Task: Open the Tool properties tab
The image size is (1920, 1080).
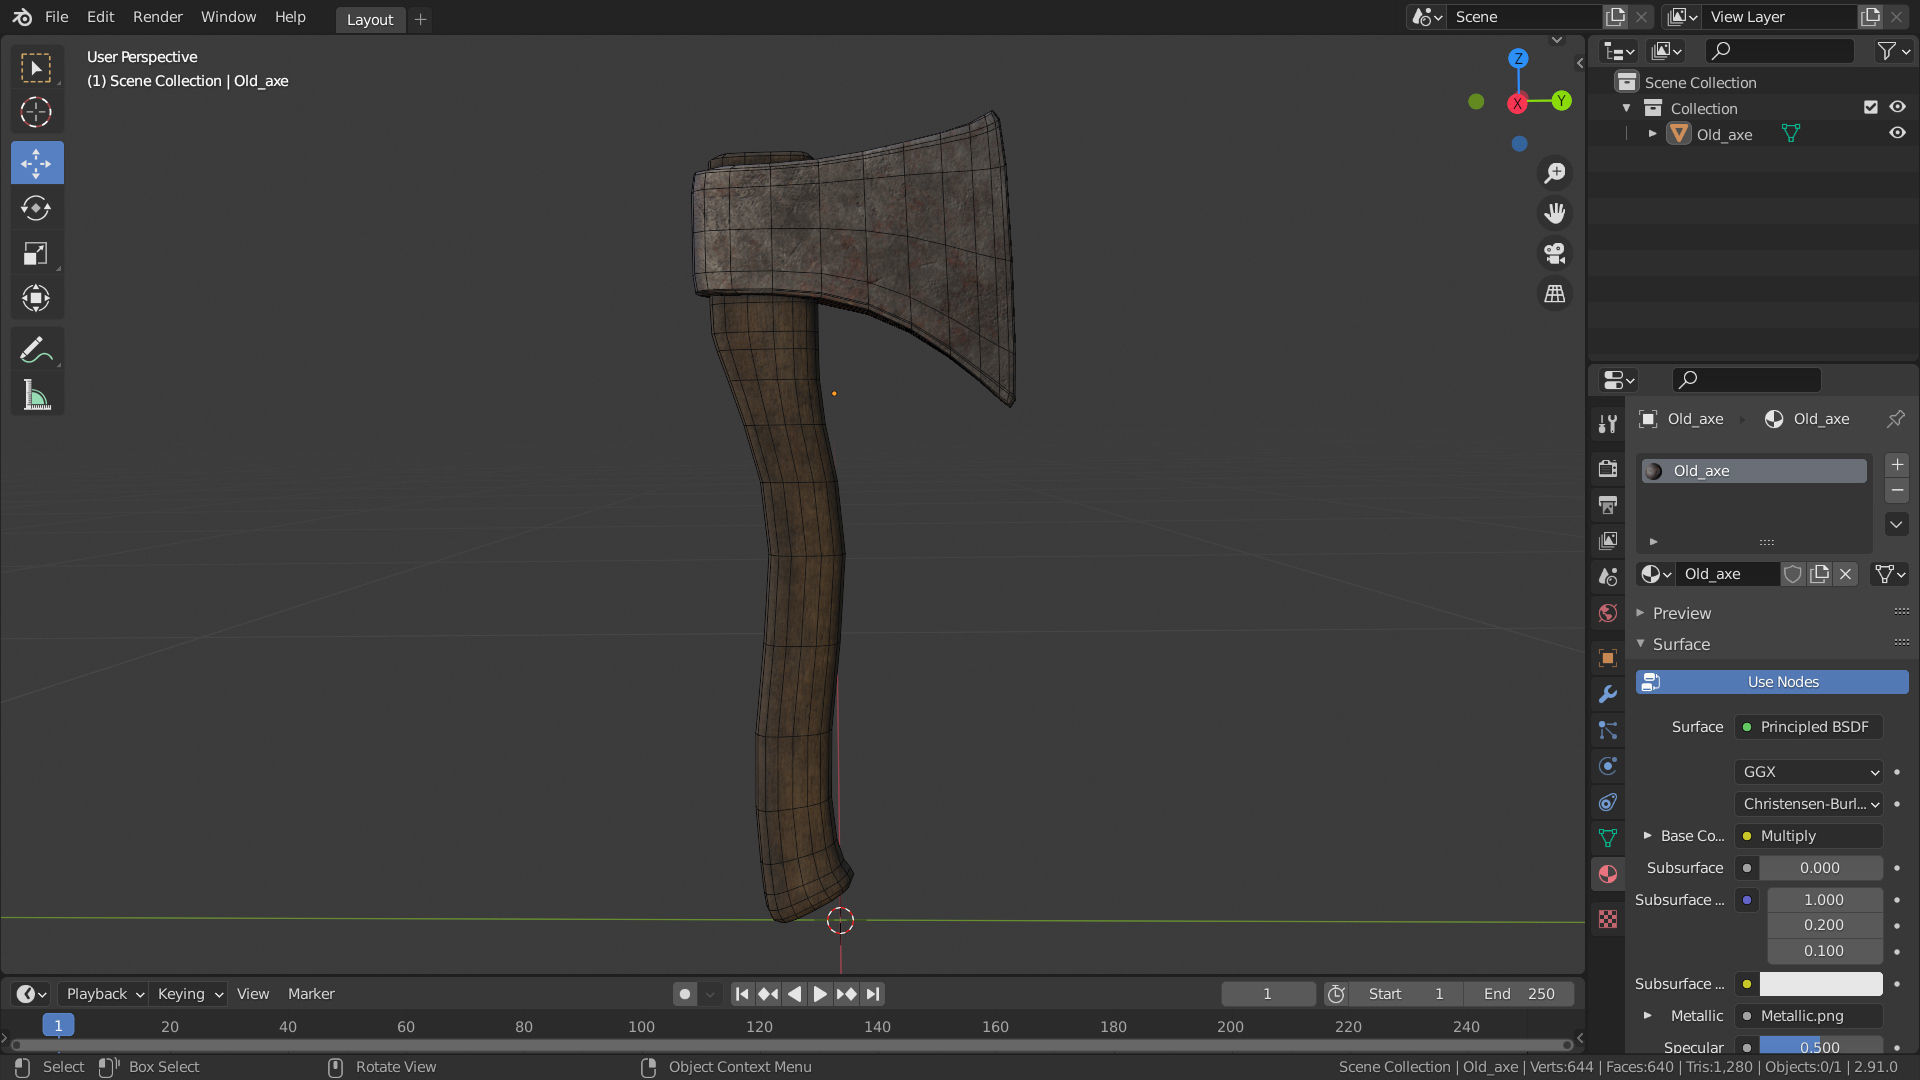Action: point(1607,424)
